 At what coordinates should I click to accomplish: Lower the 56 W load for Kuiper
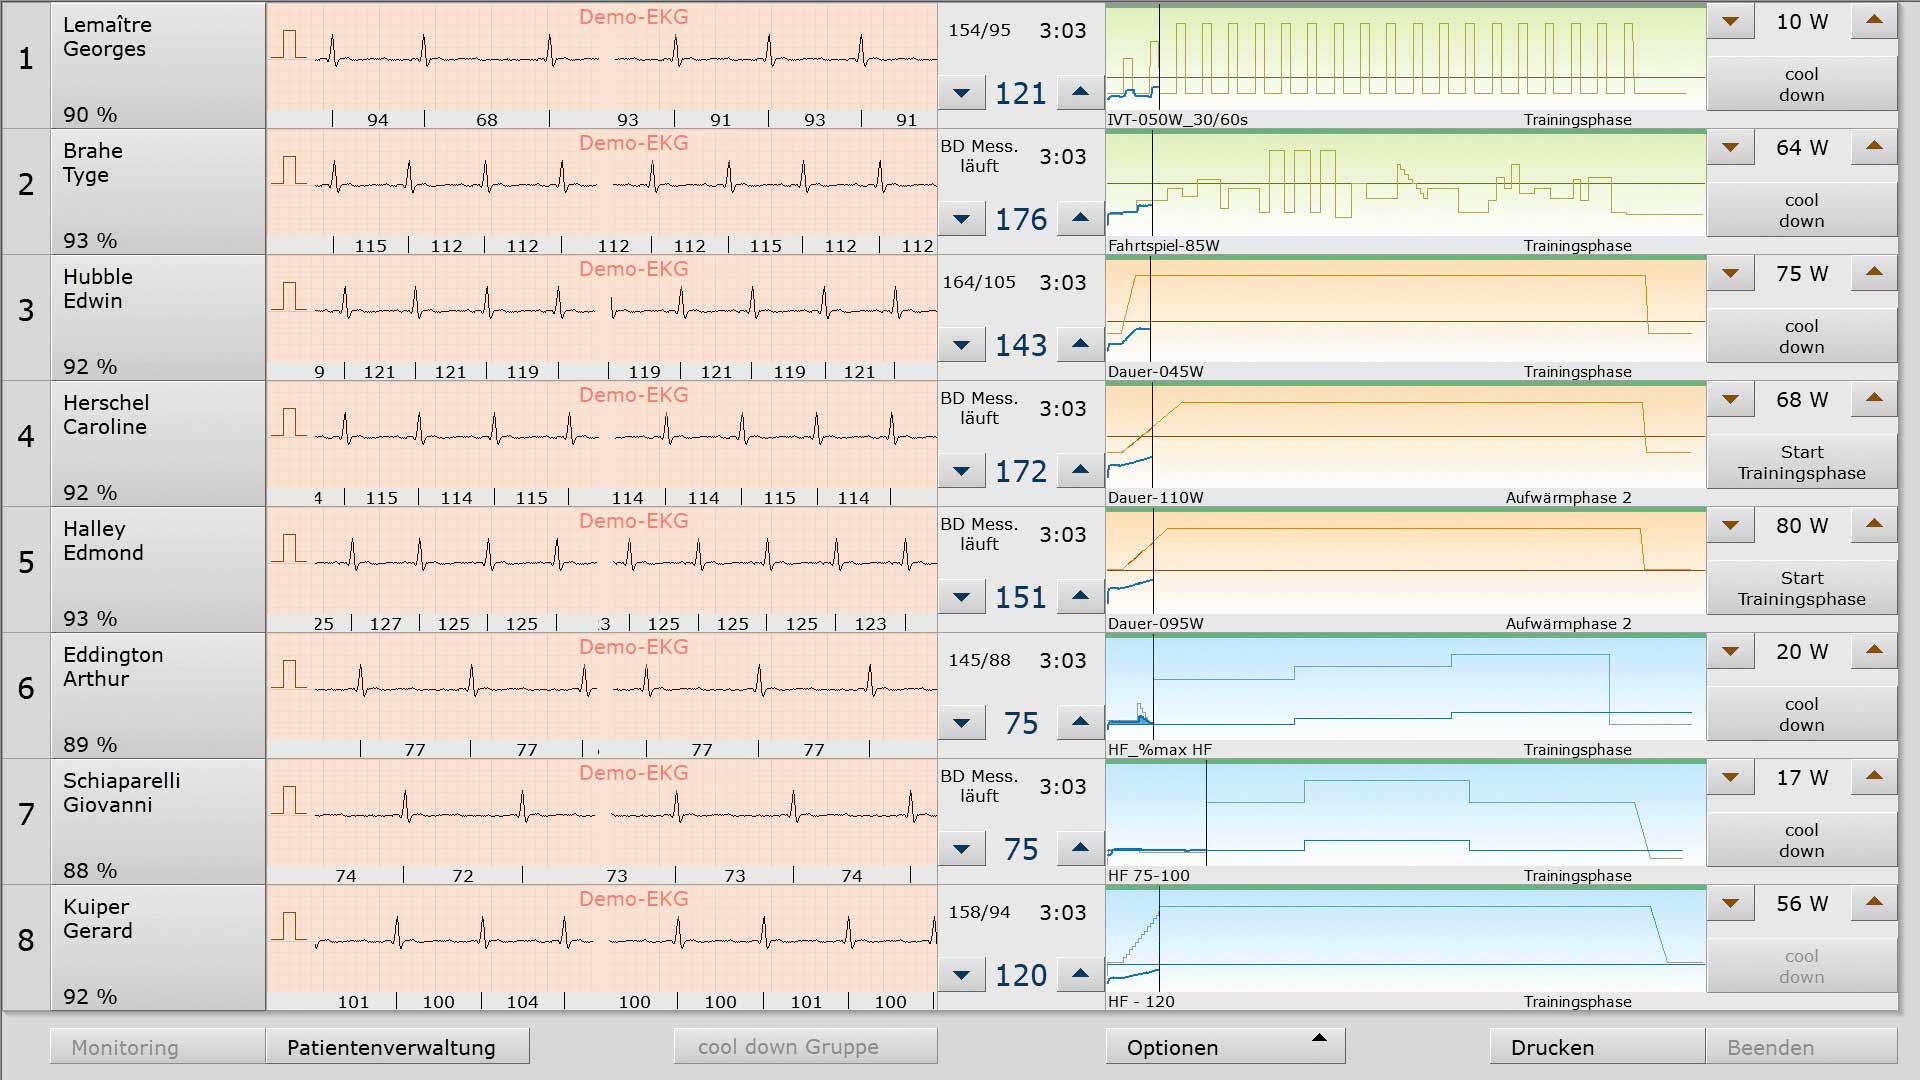click(x=1730, y=903)
